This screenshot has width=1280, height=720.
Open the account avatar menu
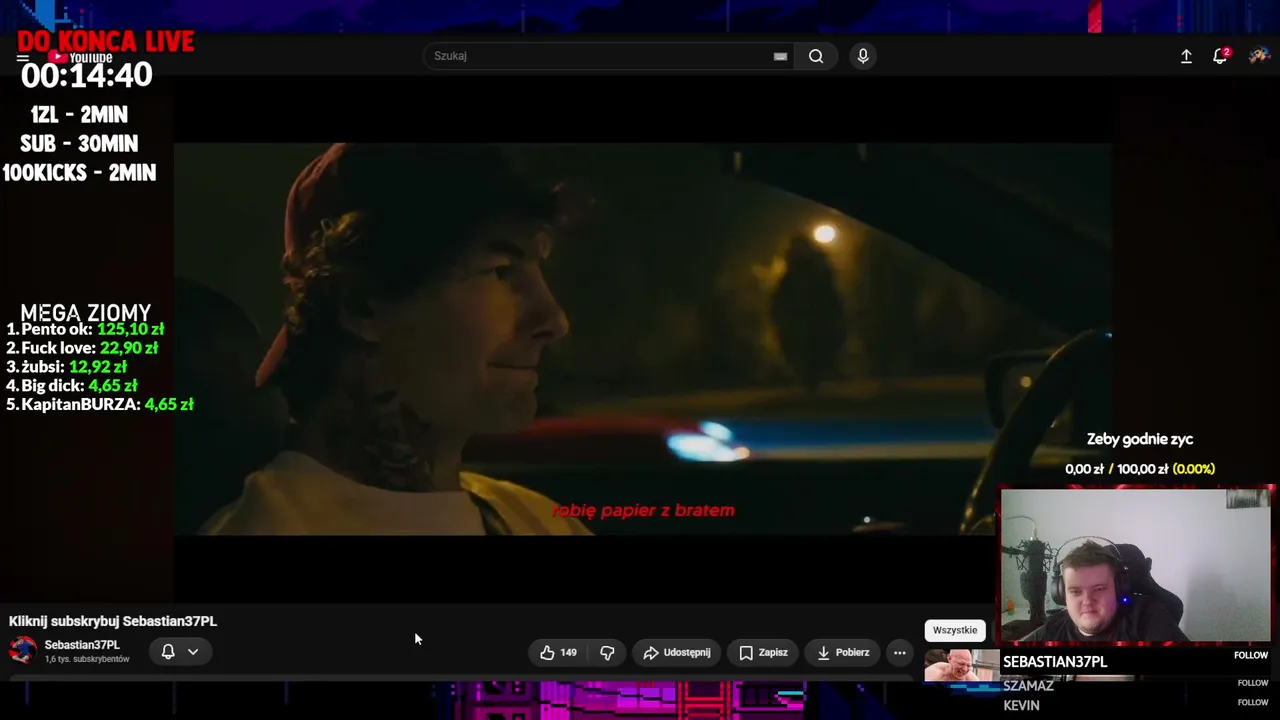click(x=1259, y=56)
